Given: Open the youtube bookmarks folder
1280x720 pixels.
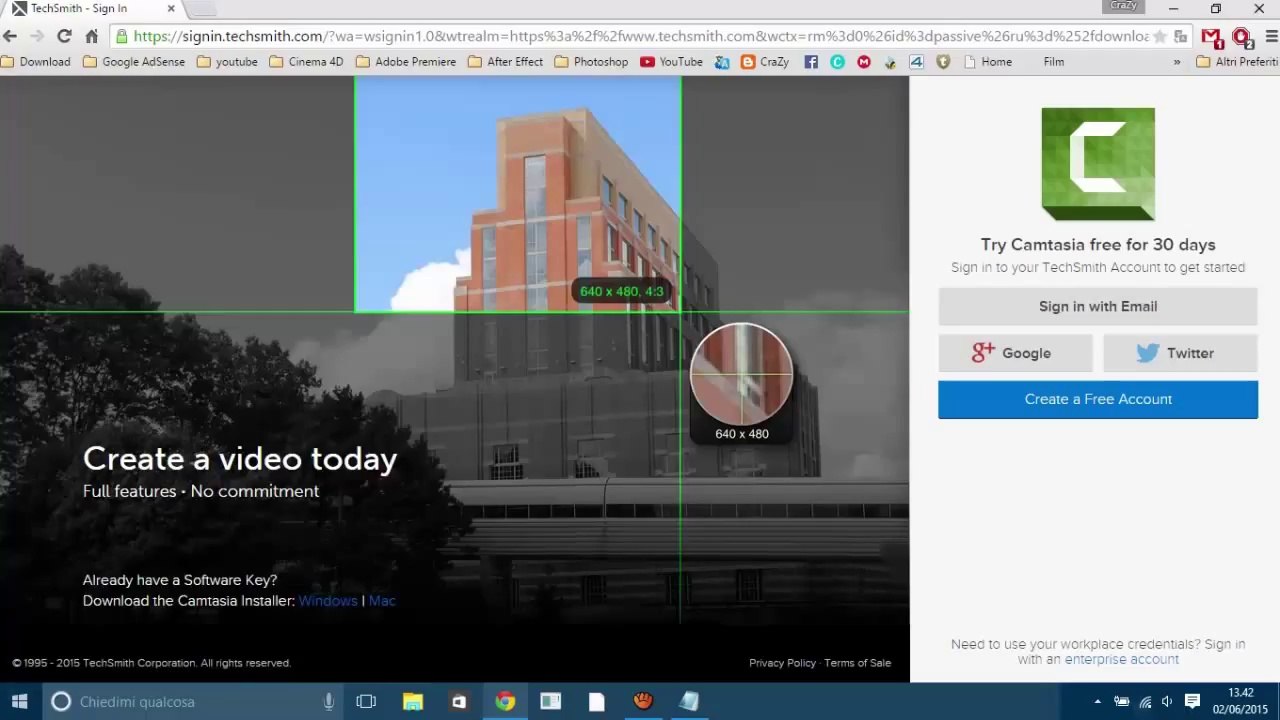Looking at the screenshot, I should [x=228, y=62].
